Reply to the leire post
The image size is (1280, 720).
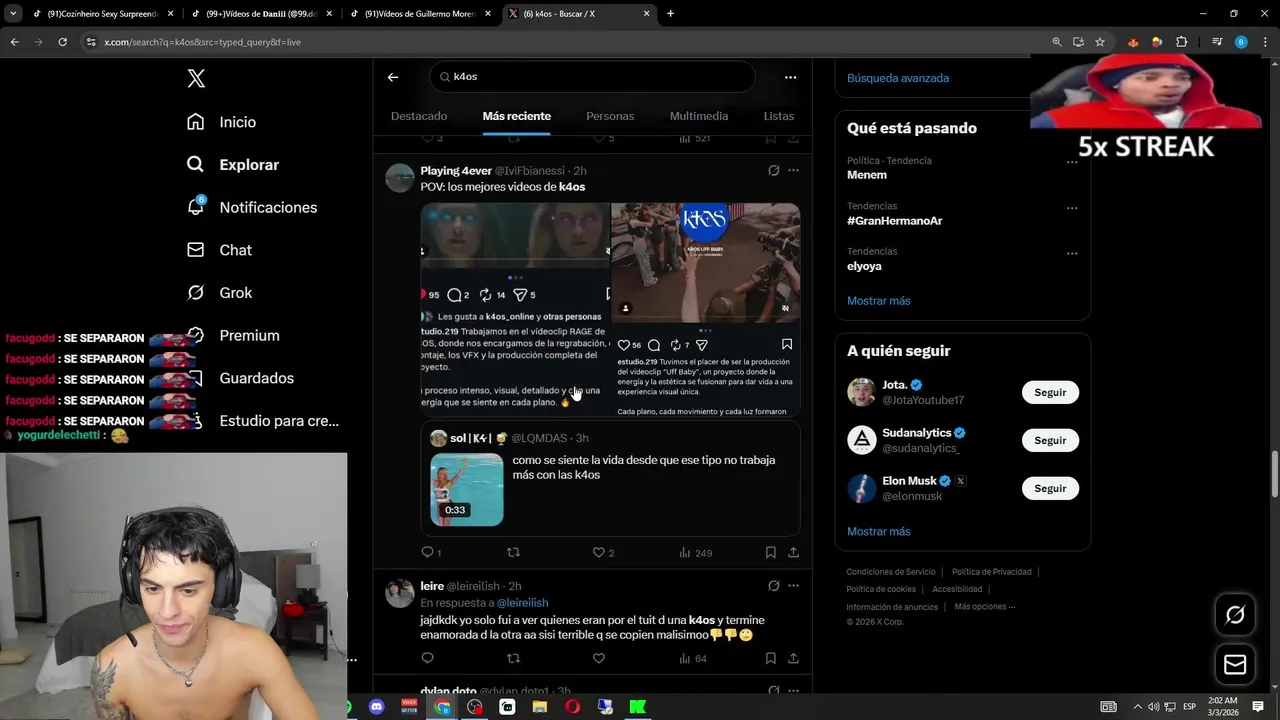428,658
